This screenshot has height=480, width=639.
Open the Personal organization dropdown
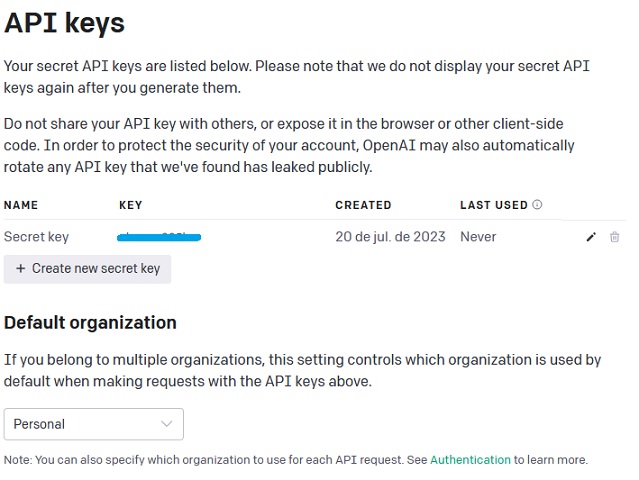click(x=94, y=424)
